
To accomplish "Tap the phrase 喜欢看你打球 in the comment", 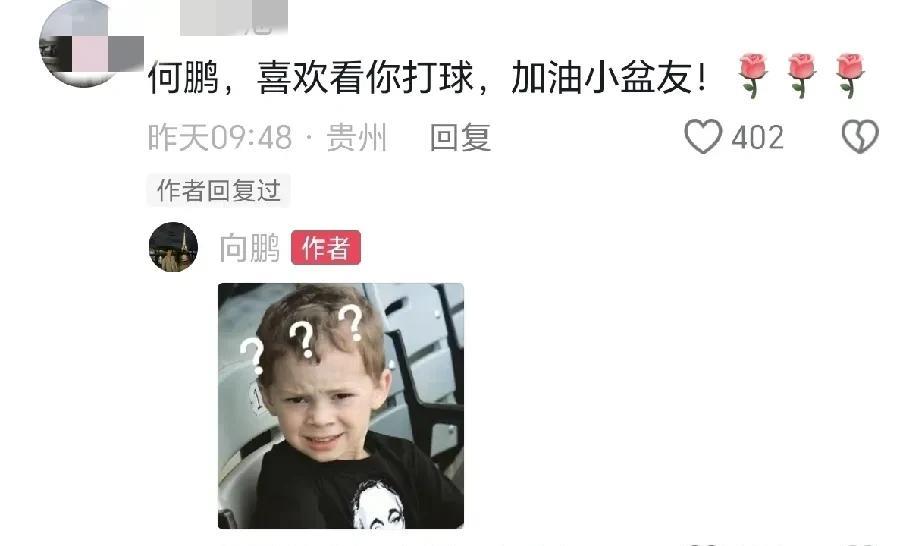I will point(365,77).
